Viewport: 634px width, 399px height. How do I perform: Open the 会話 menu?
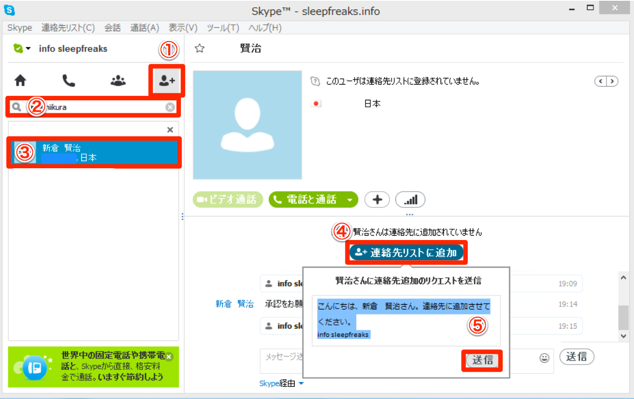click(x=112, y=27)
